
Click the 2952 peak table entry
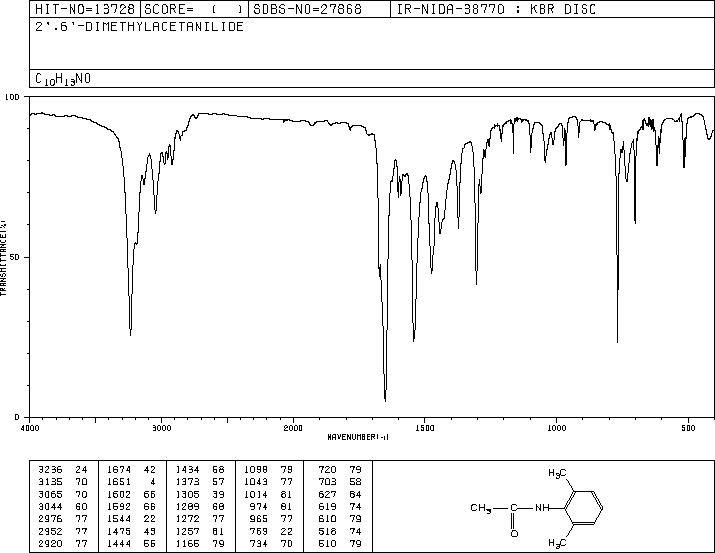pos(63,531)
